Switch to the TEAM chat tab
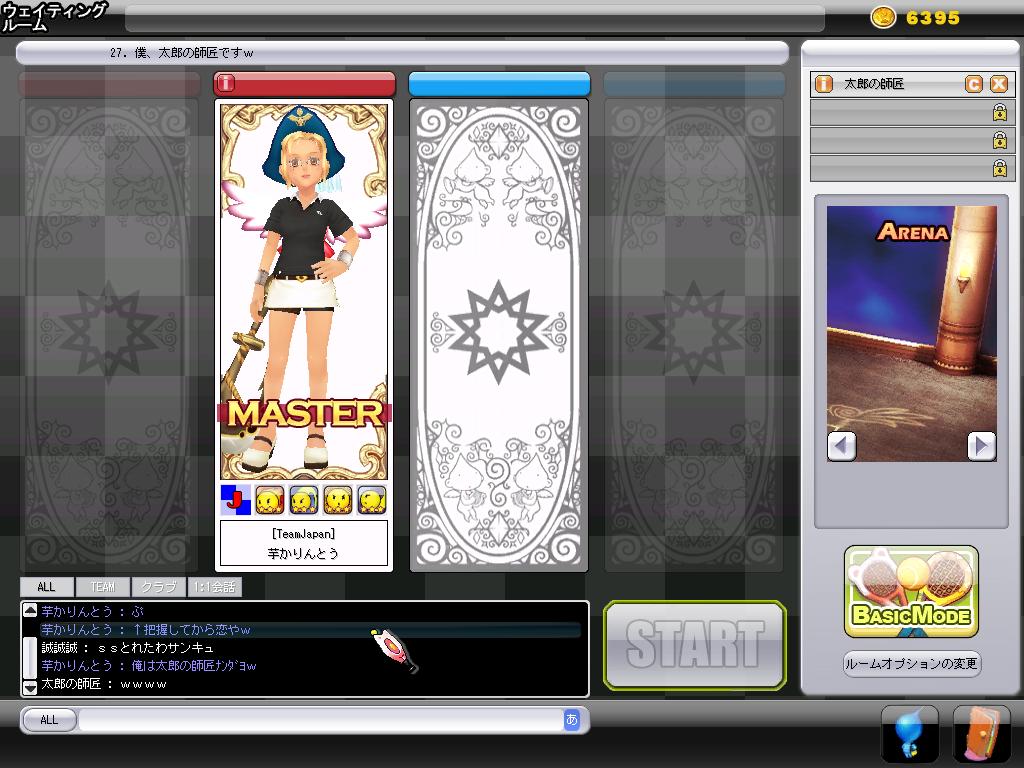The image size is (1024, 768). (x=103, y=587)
